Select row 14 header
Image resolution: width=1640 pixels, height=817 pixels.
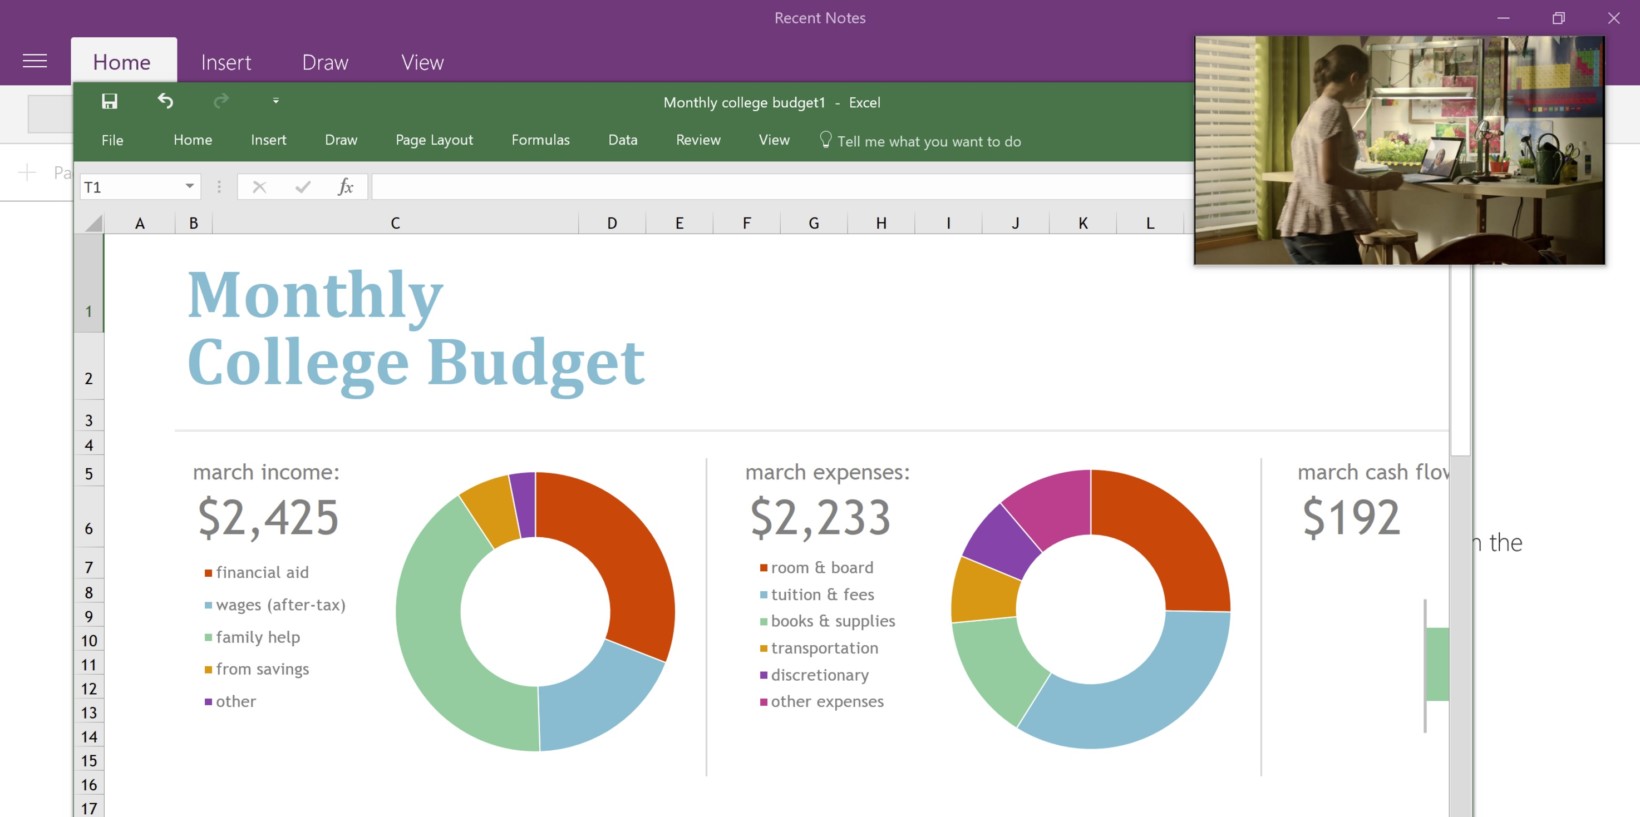(88, 737)
